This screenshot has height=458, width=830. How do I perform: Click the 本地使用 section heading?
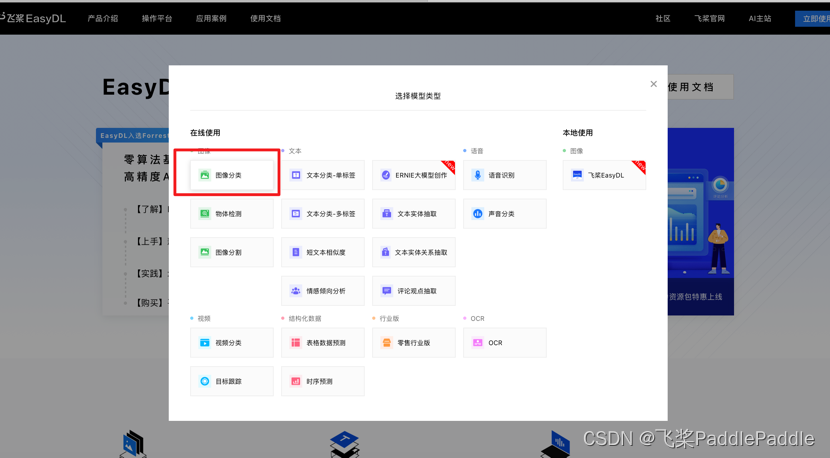(578, 133)
